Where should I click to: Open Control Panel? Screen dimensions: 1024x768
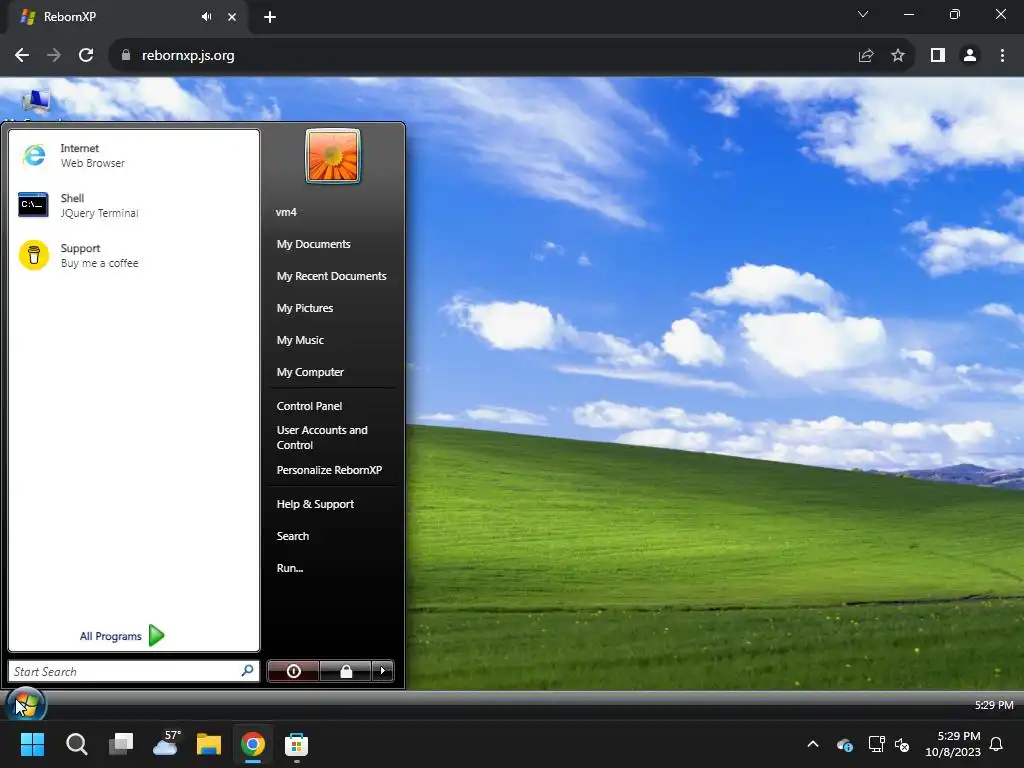[310, 406]
